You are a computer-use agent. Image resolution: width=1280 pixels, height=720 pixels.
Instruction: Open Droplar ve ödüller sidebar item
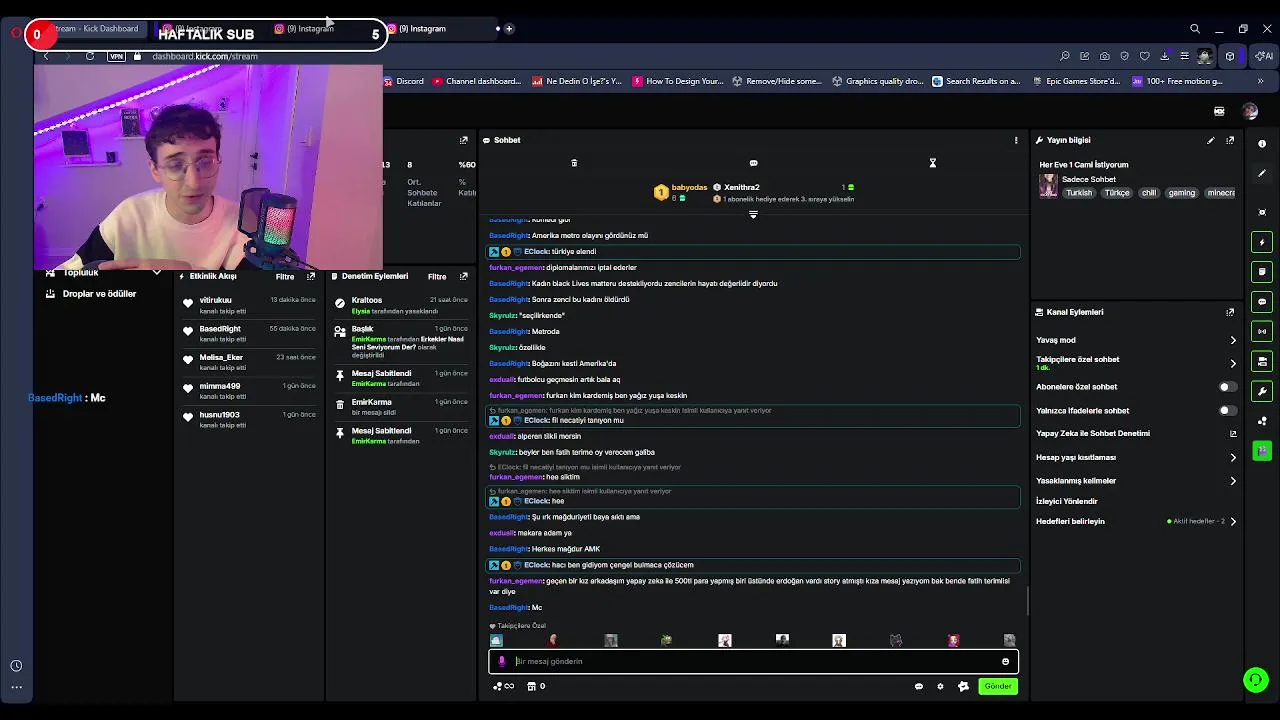pyautogui.click(x=99, y=294)
